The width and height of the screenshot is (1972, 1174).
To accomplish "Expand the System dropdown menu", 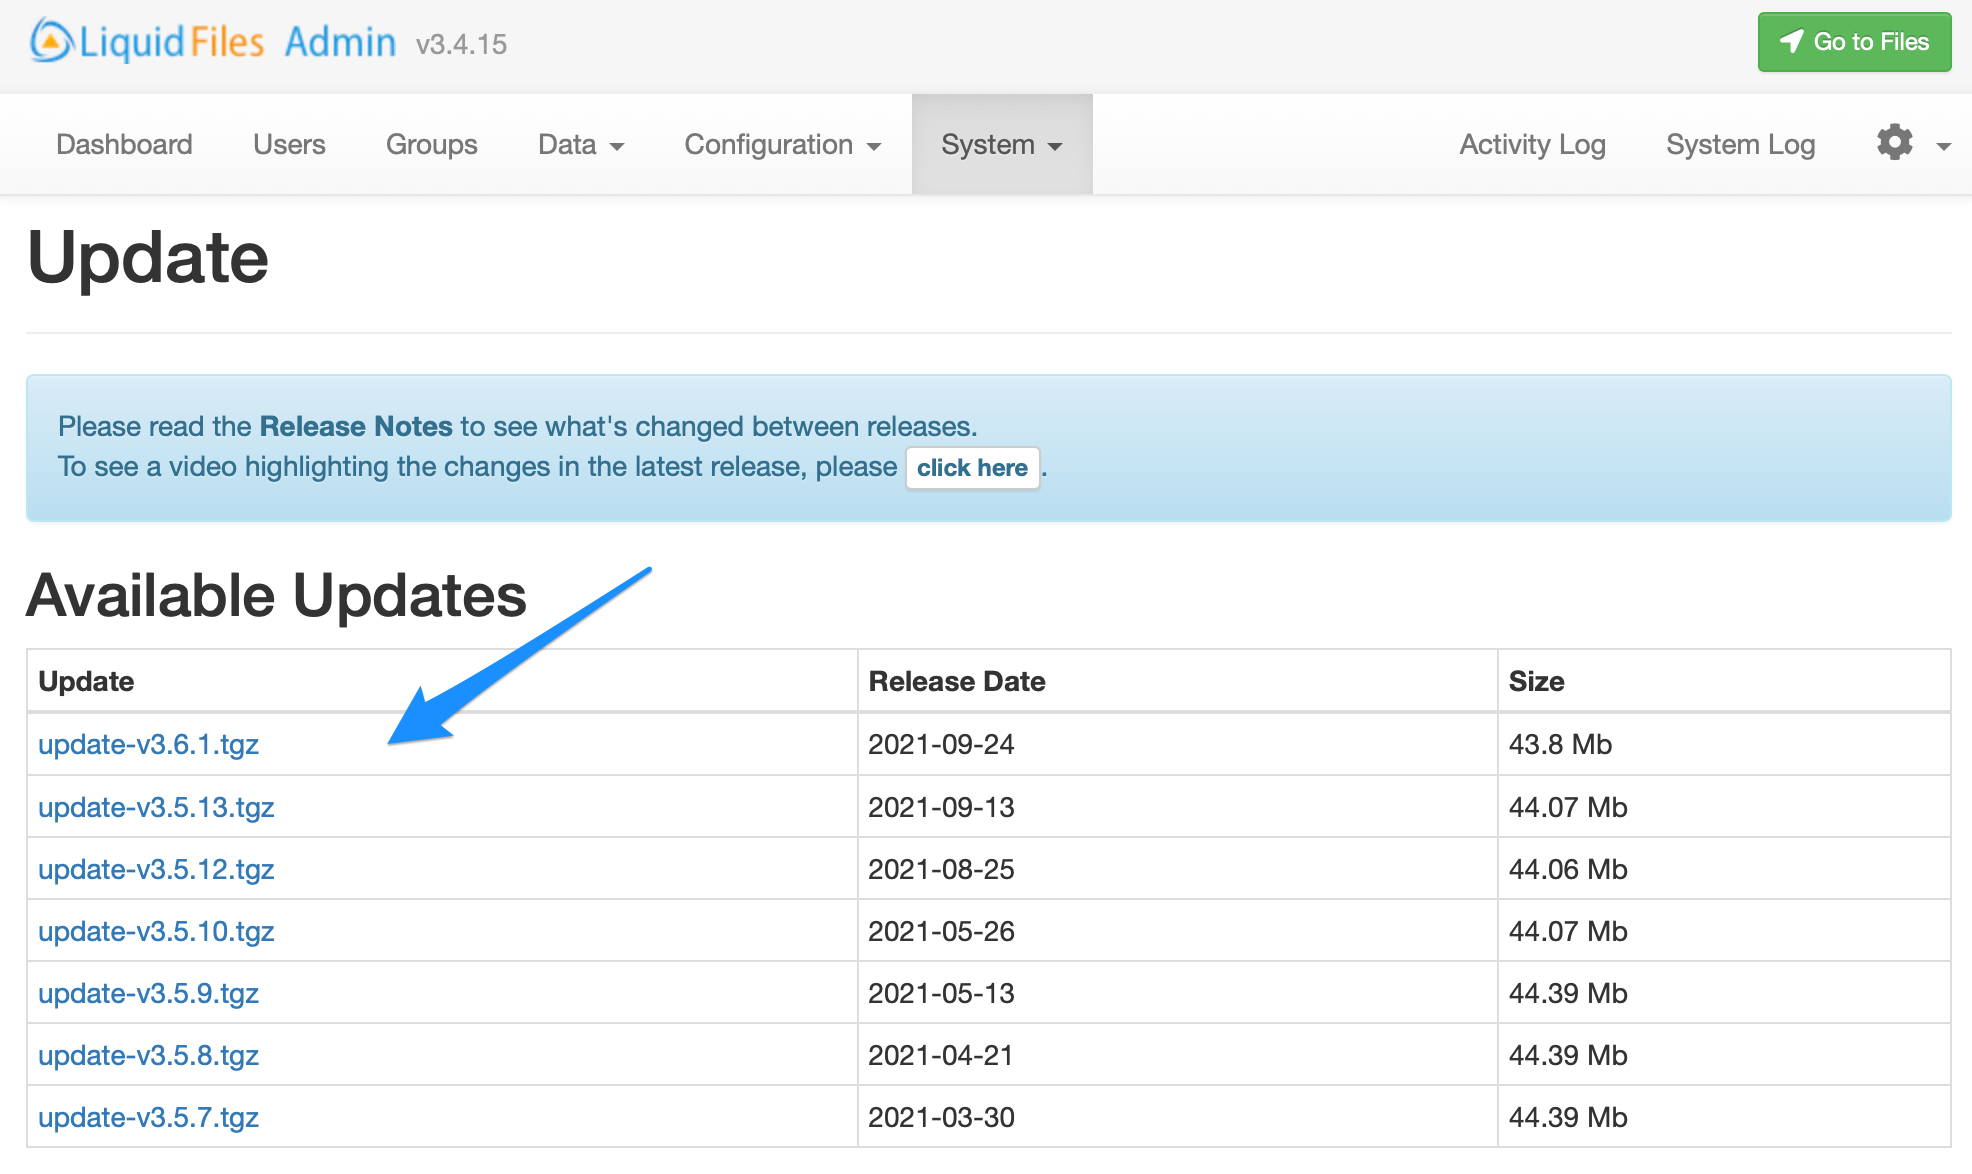I will click(x=1000, y=144).
